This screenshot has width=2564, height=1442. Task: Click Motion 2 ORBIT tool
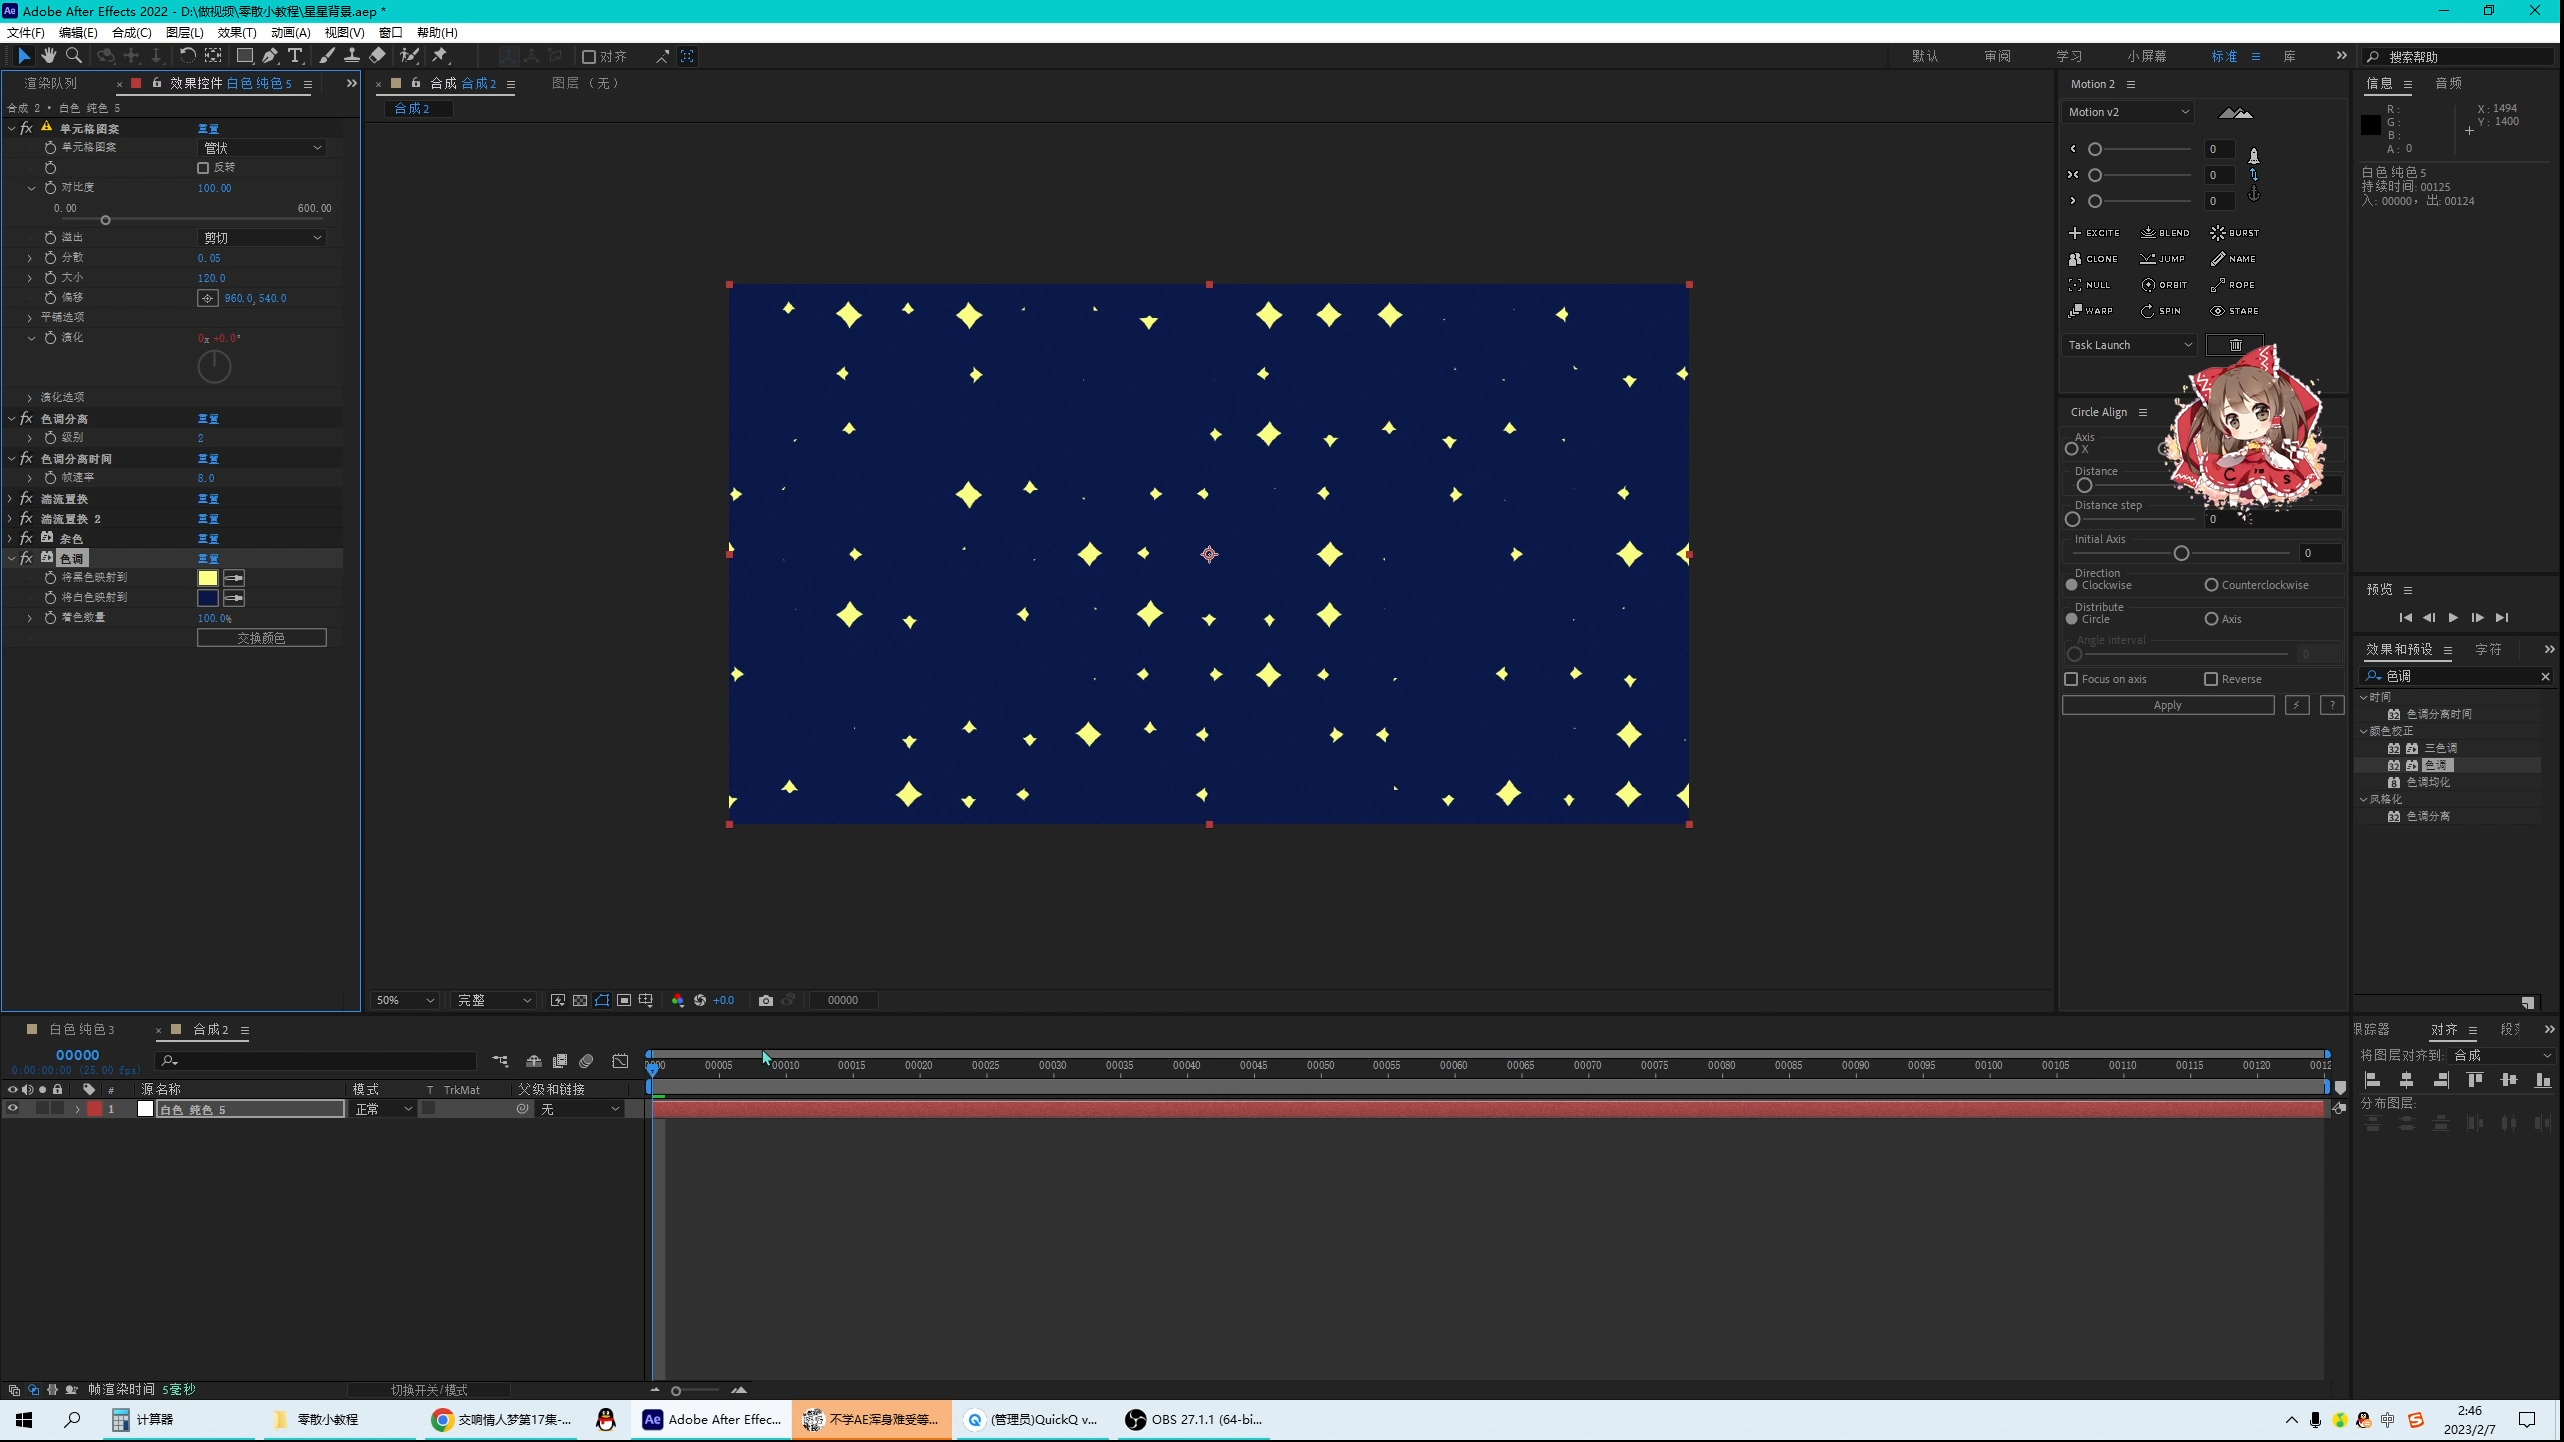[x=2164, y=285]
